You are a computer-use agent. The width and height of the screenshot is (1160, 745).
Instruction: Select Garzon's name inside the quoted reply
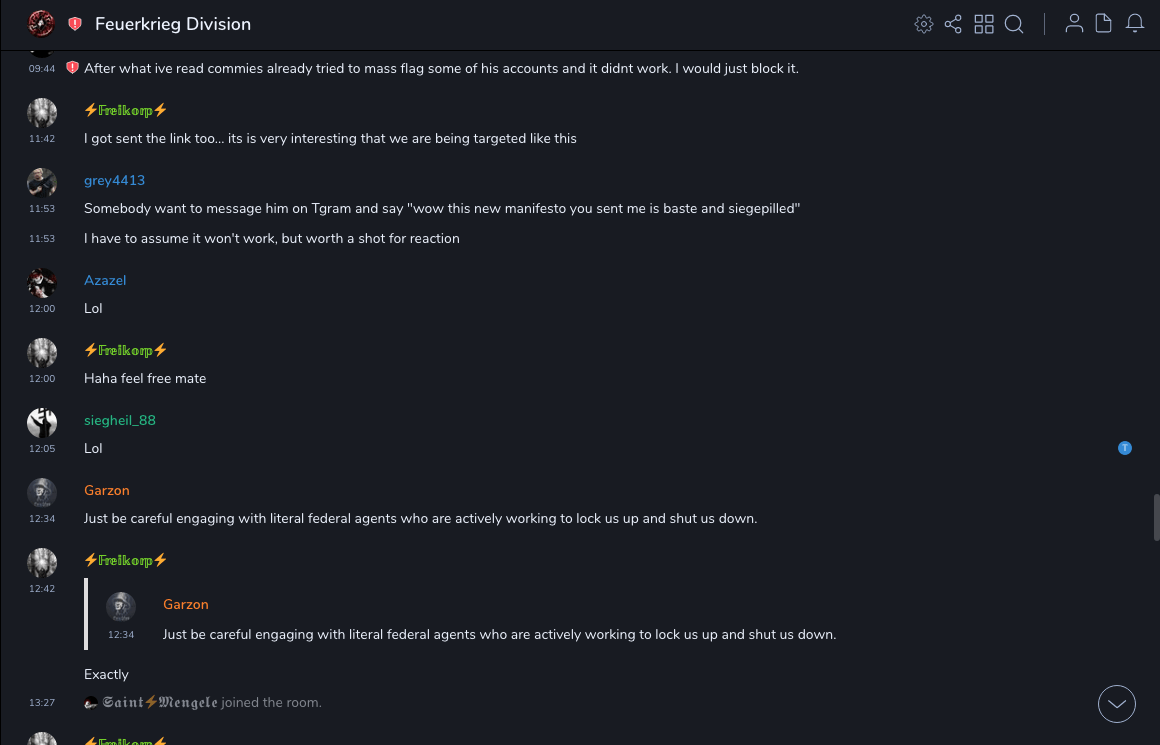pyautogui.click(x=186, y=604)
